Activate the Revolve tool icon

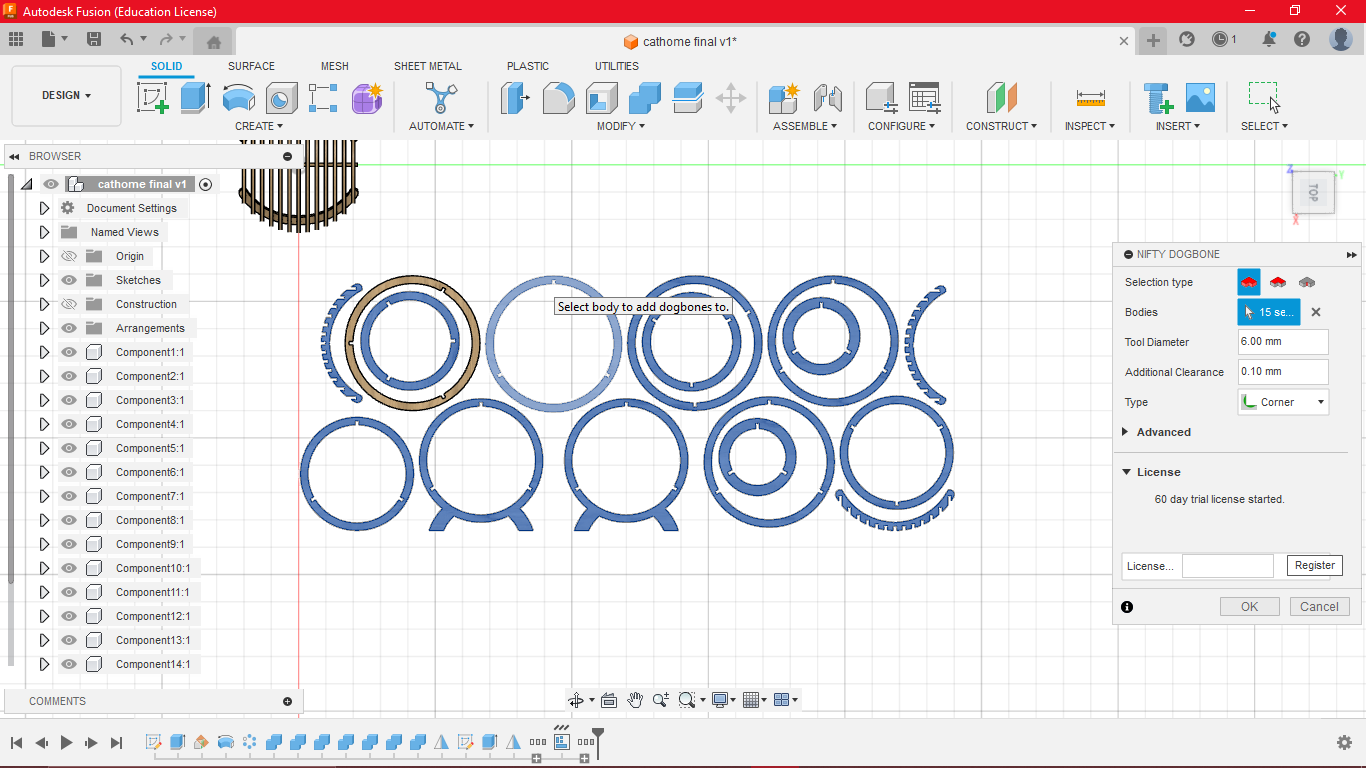pos(238,98)
